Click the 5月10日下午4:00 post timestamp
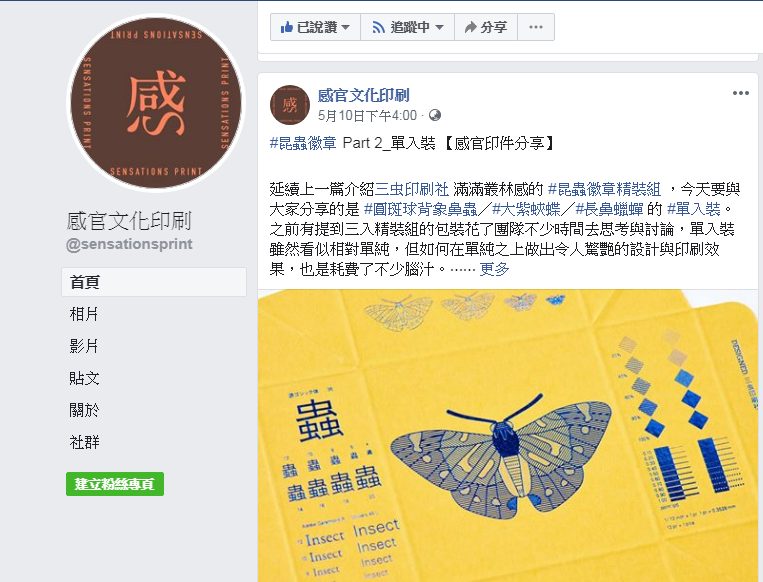763x582 pixels. 367,116
